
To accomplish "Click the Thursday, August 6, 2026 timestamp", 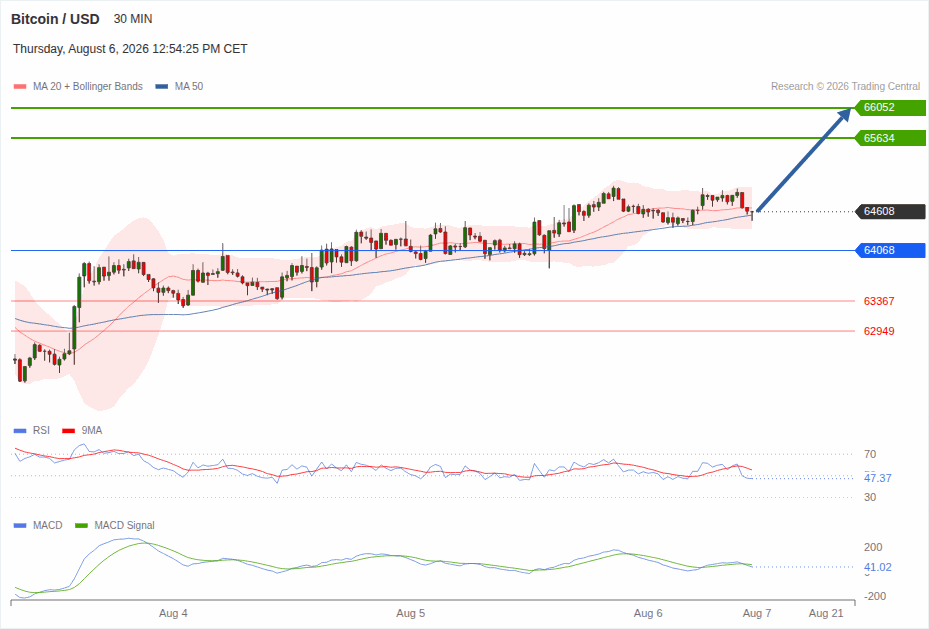I will coord(130,49).
